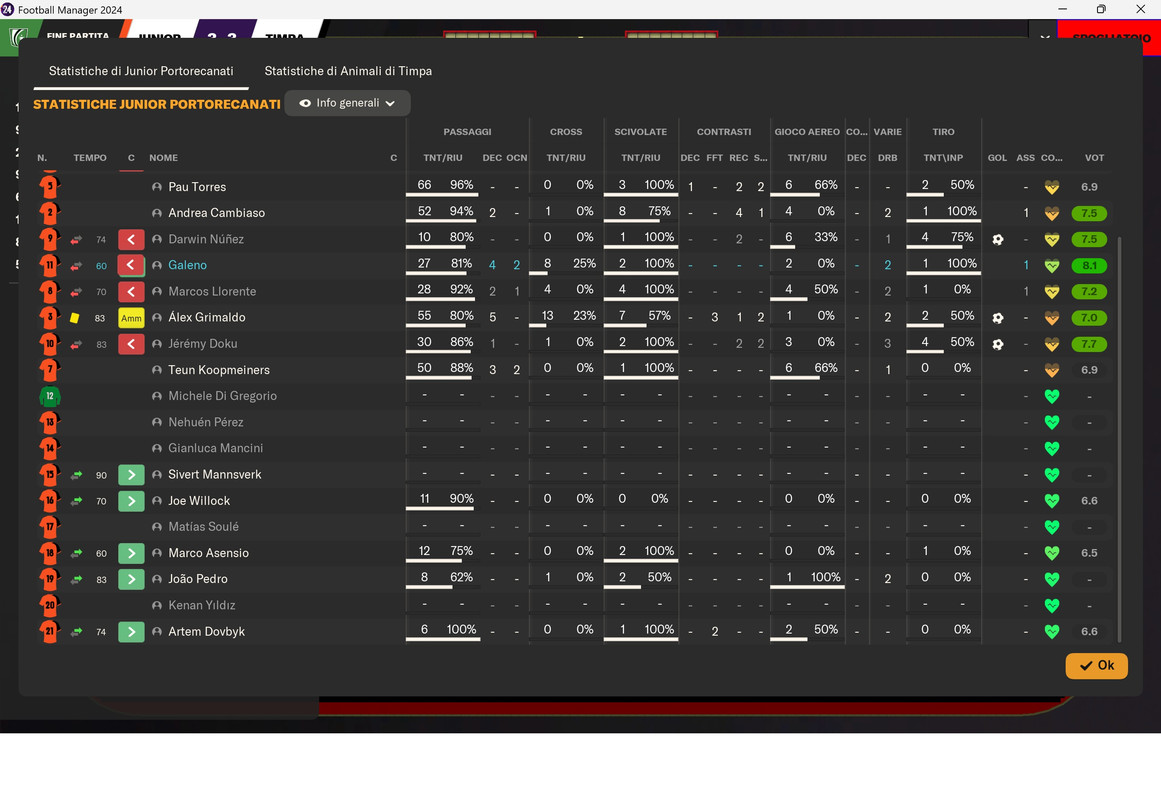Click Jérémy Doku 7.7 rating badge
1161x800 pixels.
[1089, 344]
